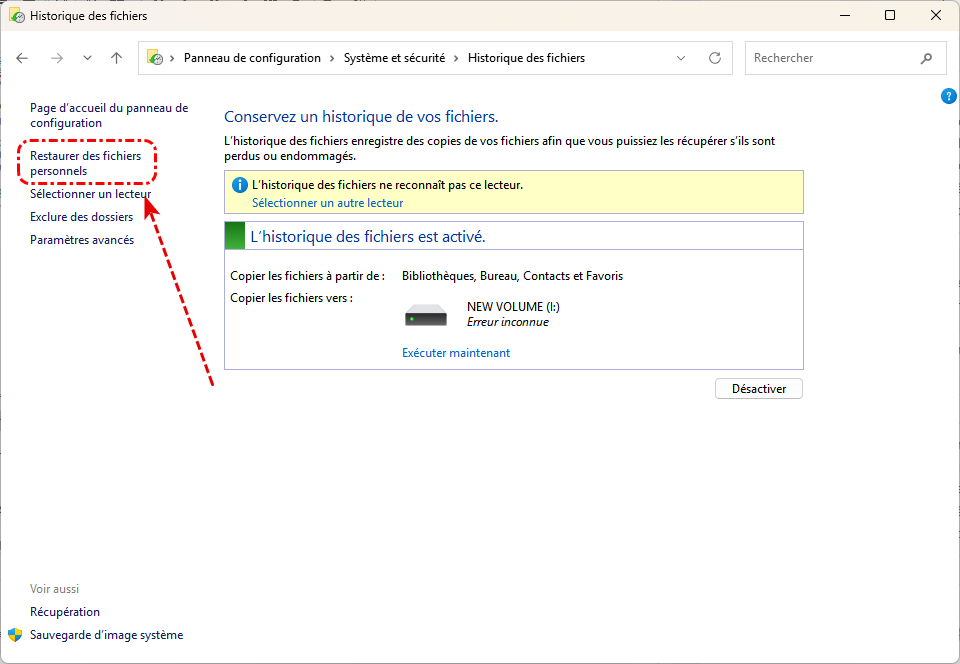Select Système et sécurité breadcrumb
Viewport: 960px width, 664px height.
(x=397, y=58)
